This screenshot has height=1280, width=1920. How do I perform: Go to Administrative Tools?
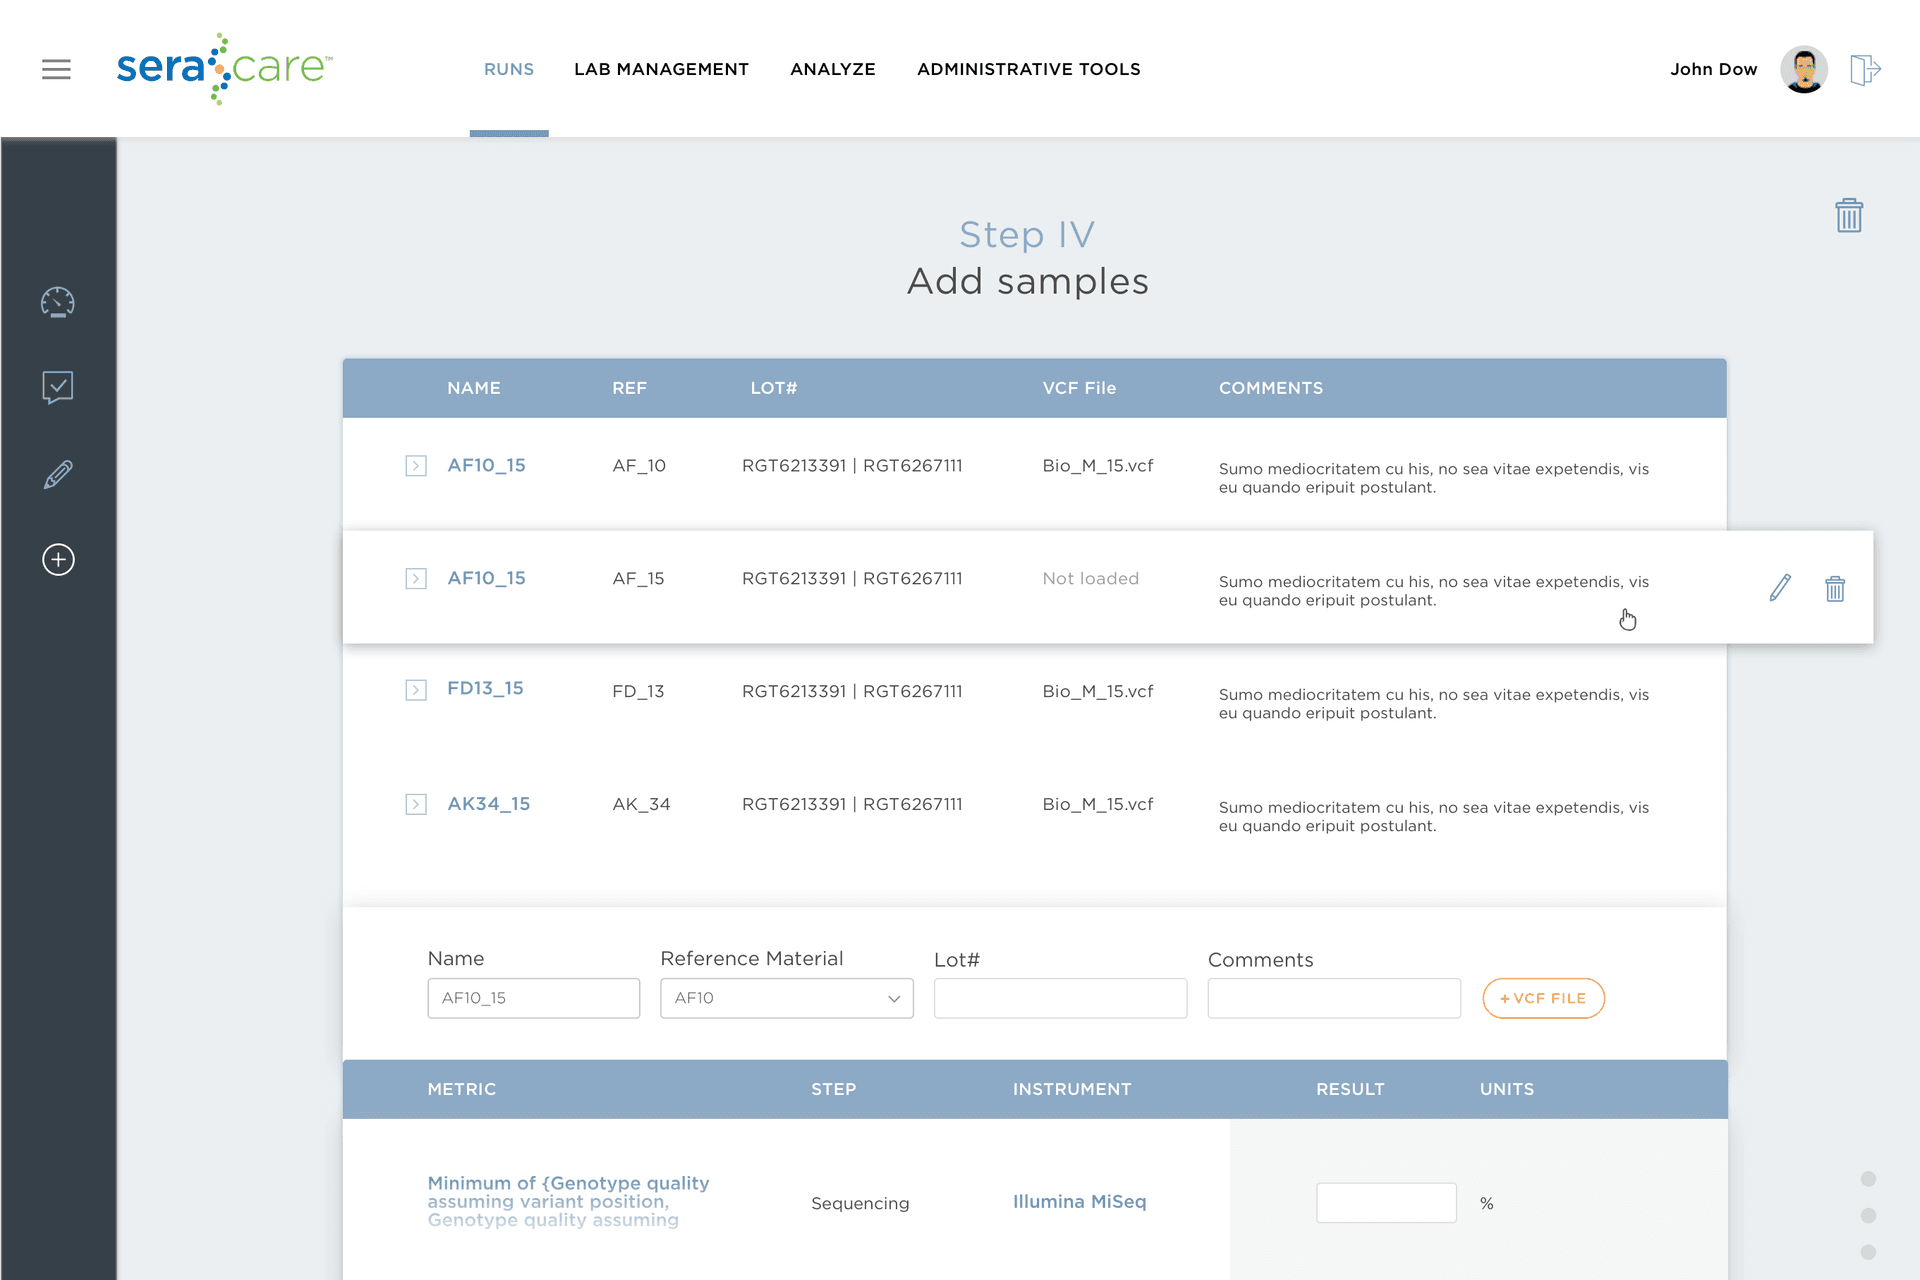tap(1028, 69)
